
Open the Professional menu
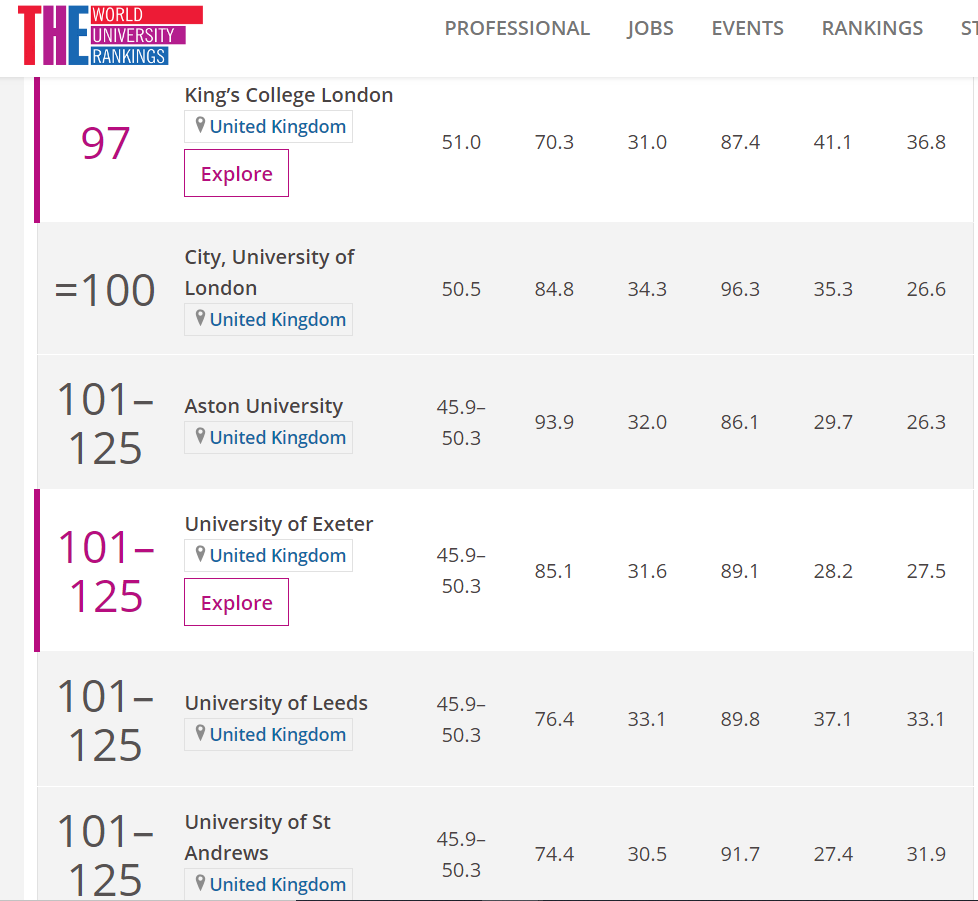pos(517,28)
